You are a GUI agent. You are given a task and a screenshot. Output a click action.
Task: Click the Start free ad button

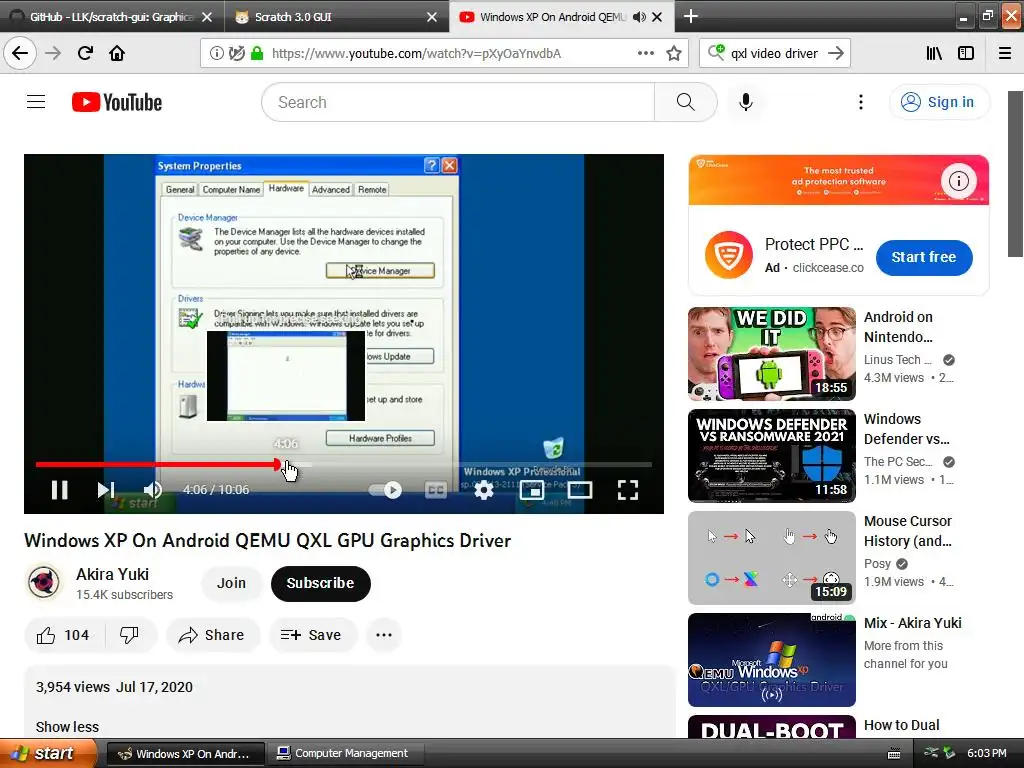923,257
